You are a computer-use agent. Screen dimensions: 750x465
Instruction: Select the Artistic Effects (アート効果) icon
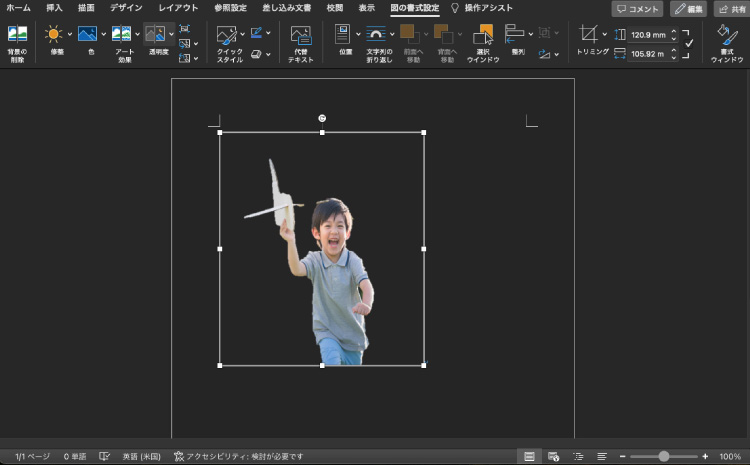[x=121, y=35]
